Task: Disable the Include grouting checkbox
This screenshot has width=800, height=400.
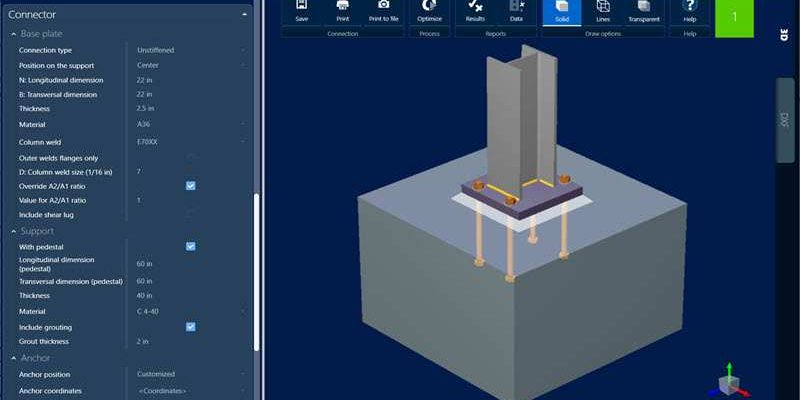Action: point(191,327)
